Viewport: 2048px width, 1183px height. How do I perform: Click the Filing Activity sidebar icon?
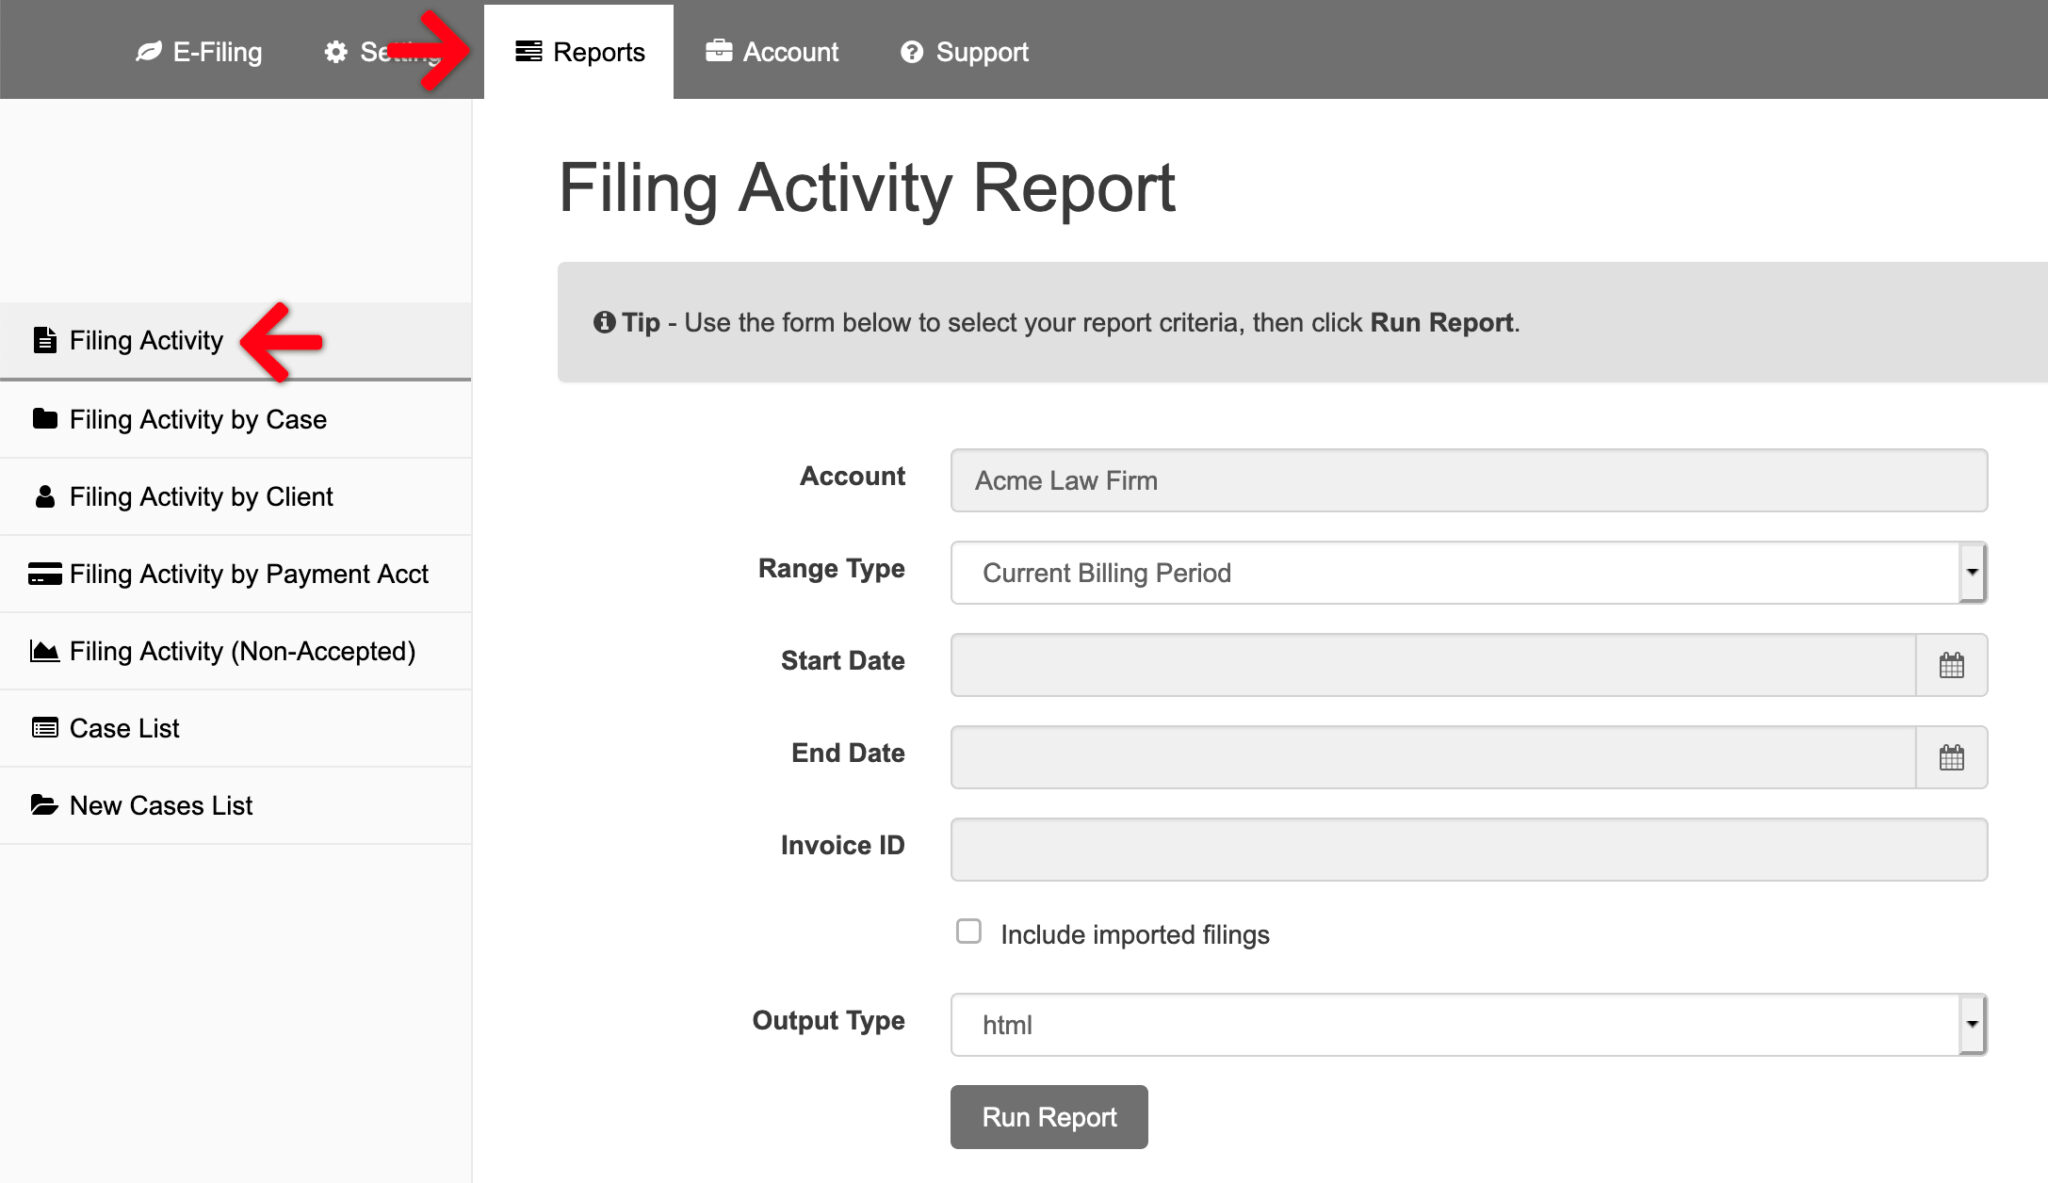[42, 339]
